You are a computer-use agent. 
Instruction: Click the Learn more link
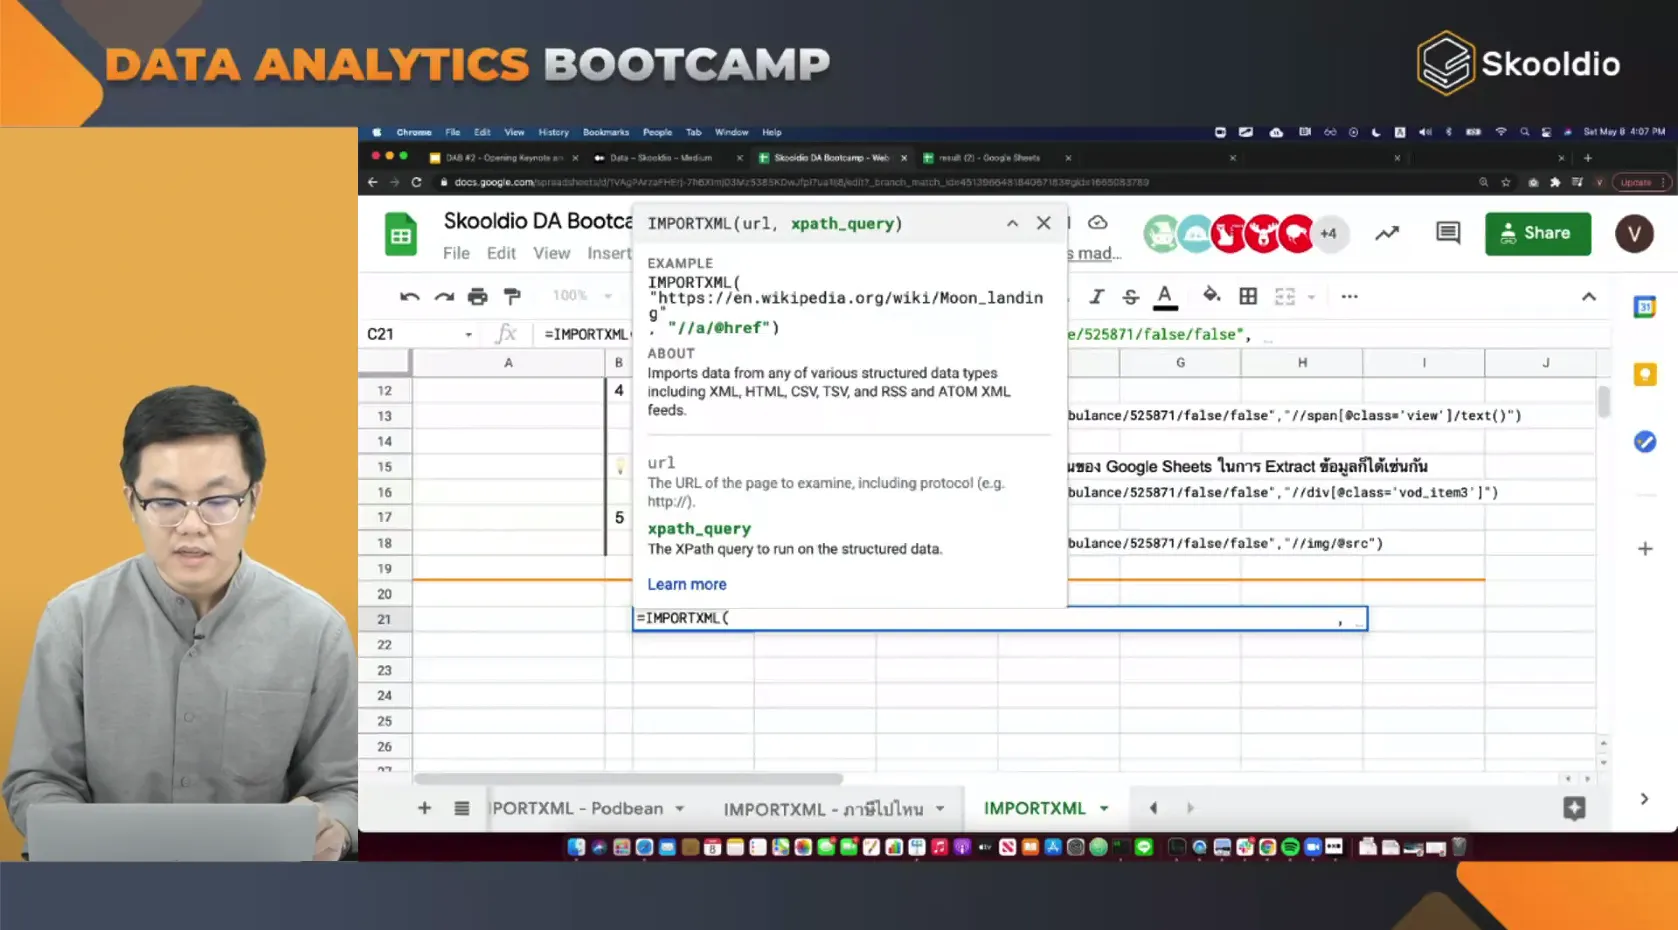pyautogui.click(x=687, y=584)
